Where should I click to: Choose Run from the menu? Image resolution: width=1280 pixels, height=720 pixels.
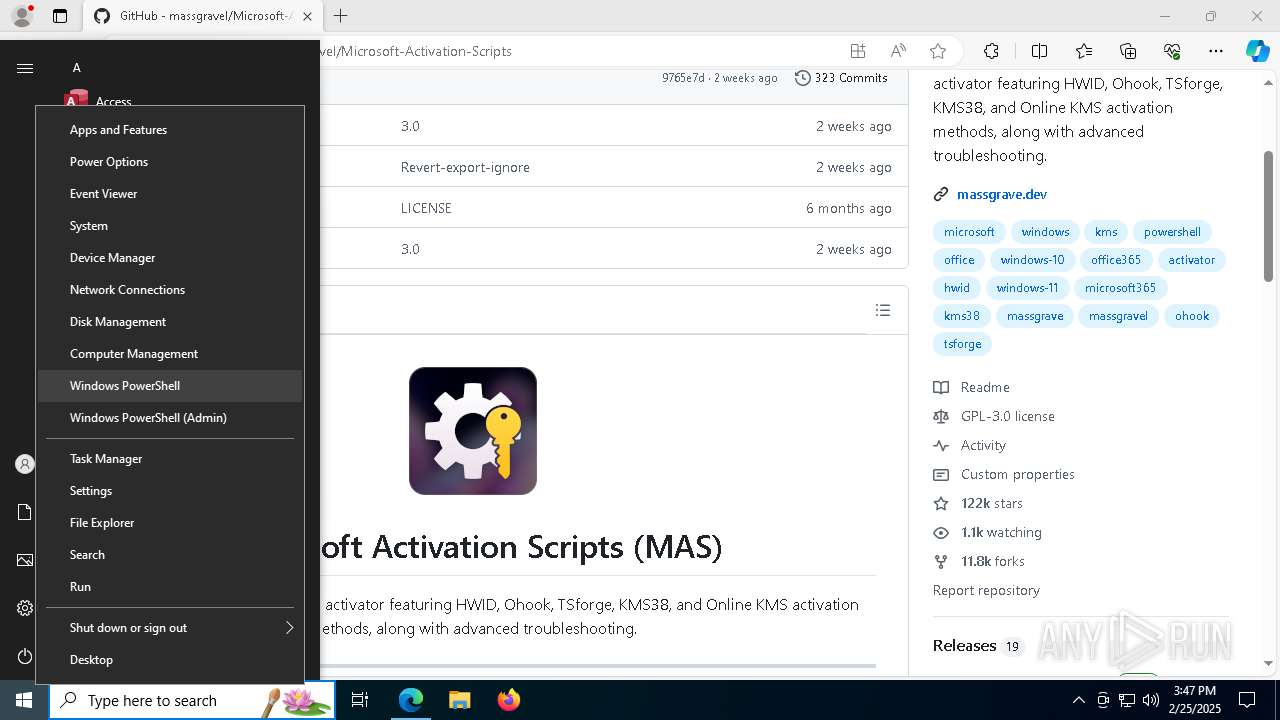click(170, 587)
